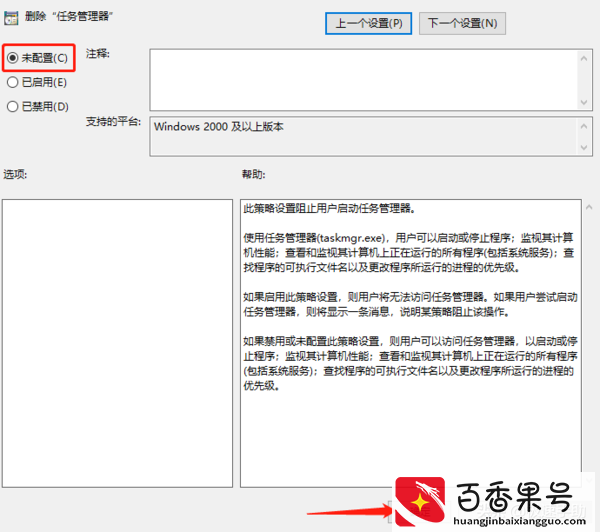
Task: Click the 帮助 label
Action: 253,174
